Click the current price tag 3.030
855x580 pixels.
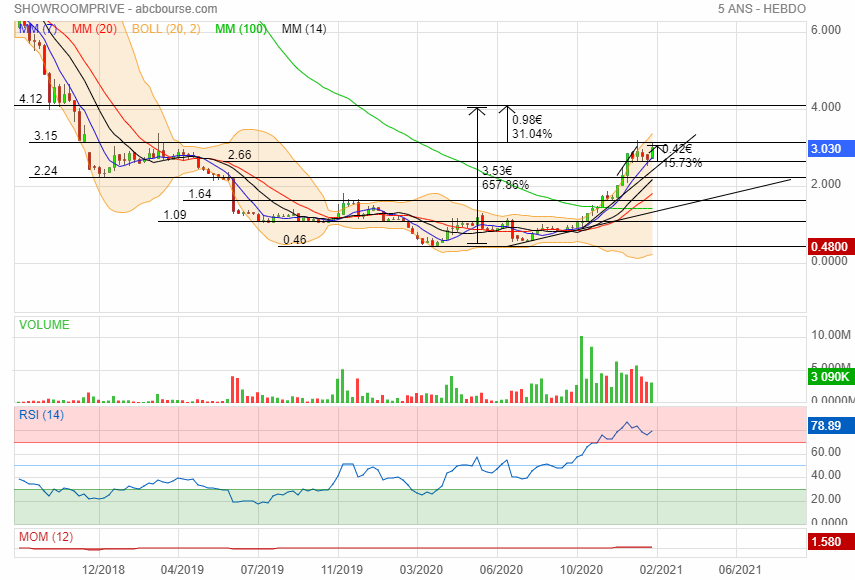click(830, 149)
